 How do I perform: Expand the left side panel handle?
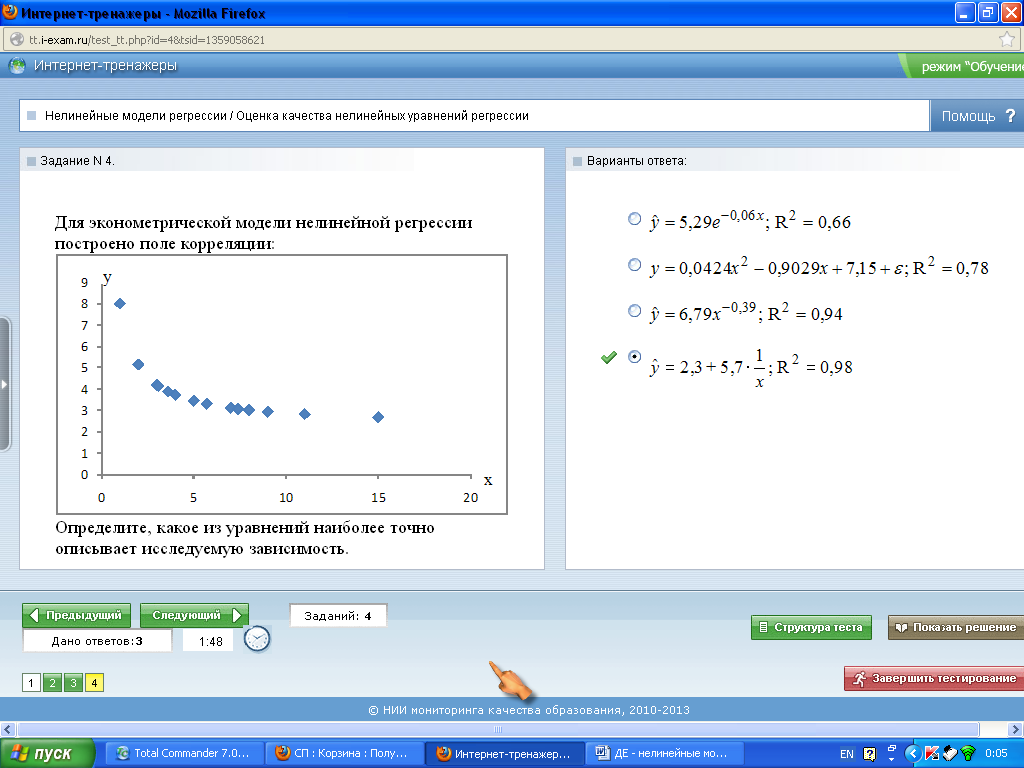pos(5,384)
